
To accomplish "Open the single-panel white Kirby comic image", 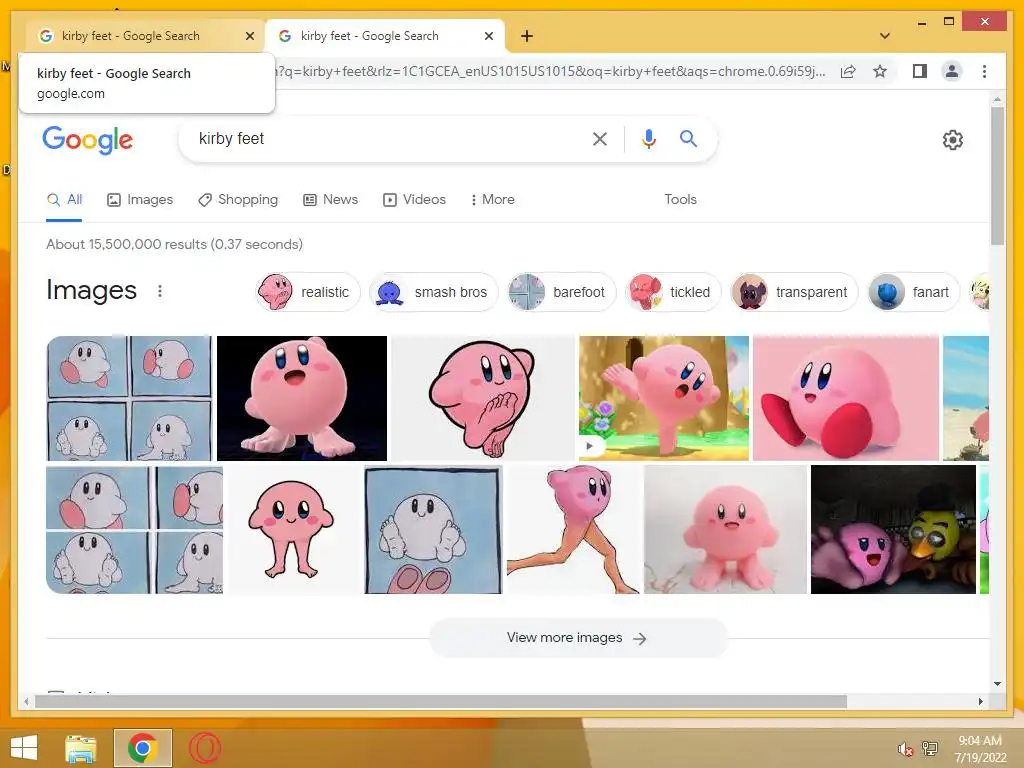I will [434, 530].
